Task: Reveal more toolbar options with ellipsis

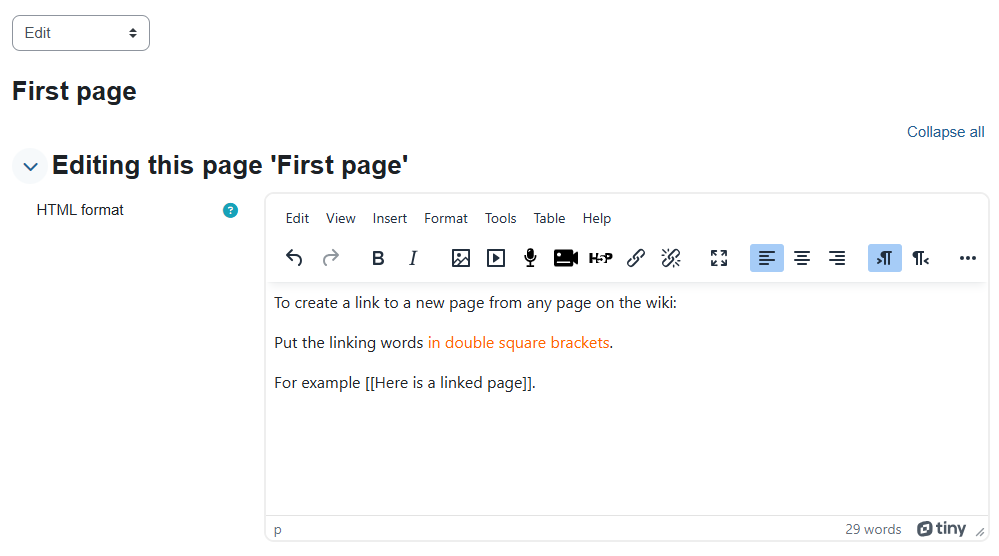Action: click(x=967, y=258)
